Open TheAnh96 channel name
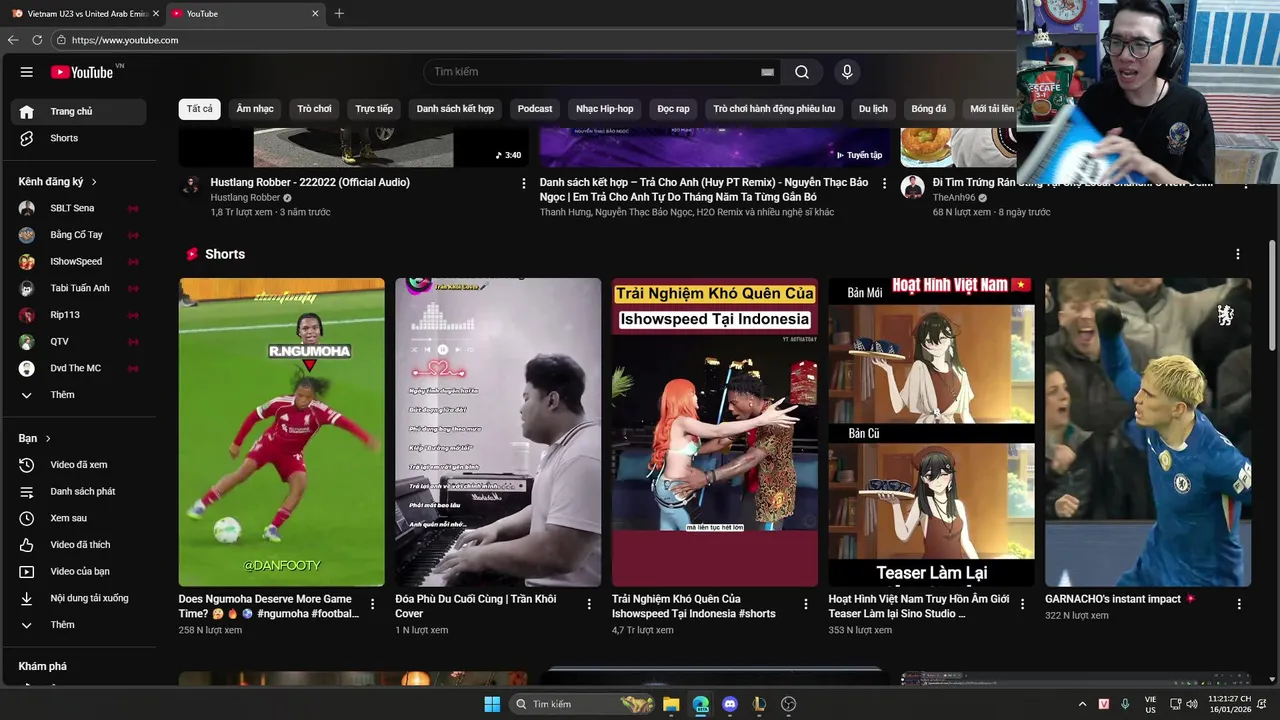The image size is (1280, 720). tap(954, 198)
